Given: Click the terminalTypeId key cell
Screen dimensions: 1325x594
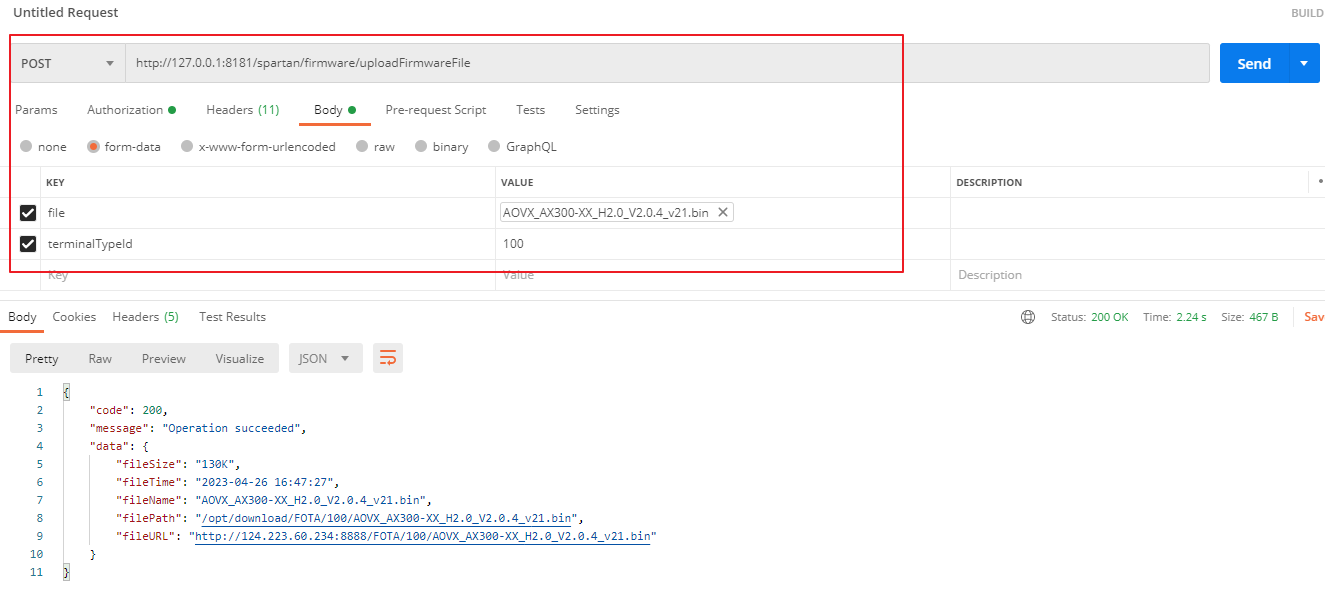Looking at the screenshot, I should tap(268, 244).
